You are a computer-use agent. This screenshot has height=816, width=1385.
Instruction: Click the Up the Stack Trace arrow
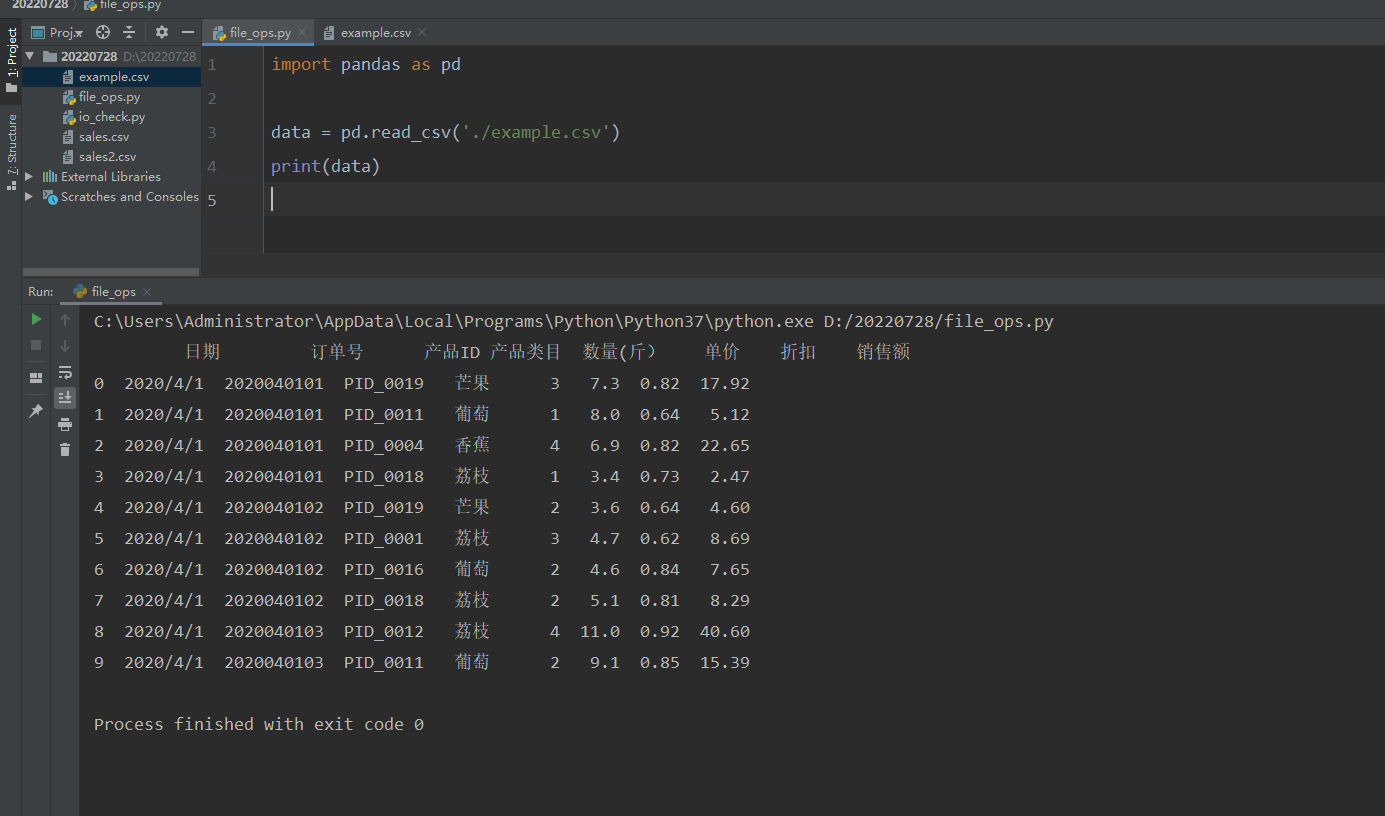(x=65, y=320)
